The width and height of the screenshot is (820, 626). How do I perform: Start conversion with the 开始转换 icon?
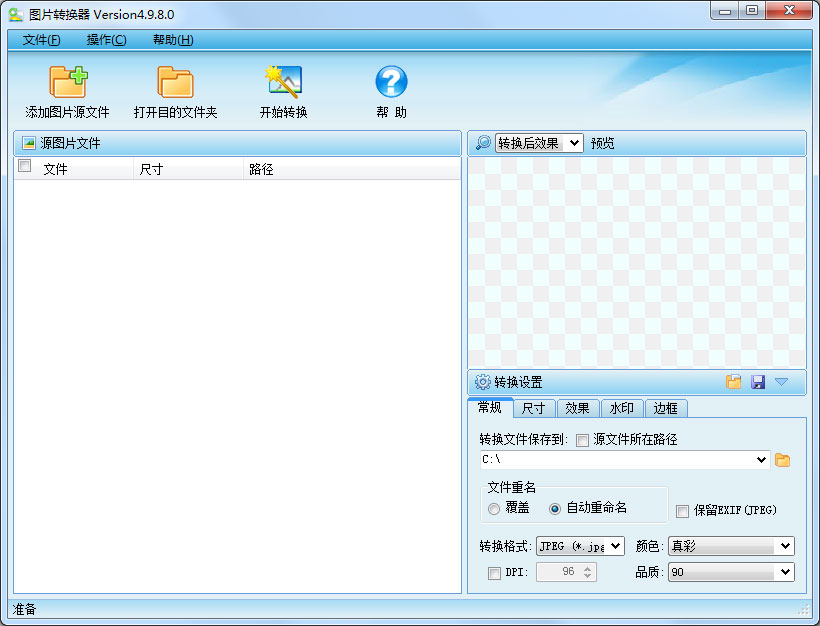[283, 82]
